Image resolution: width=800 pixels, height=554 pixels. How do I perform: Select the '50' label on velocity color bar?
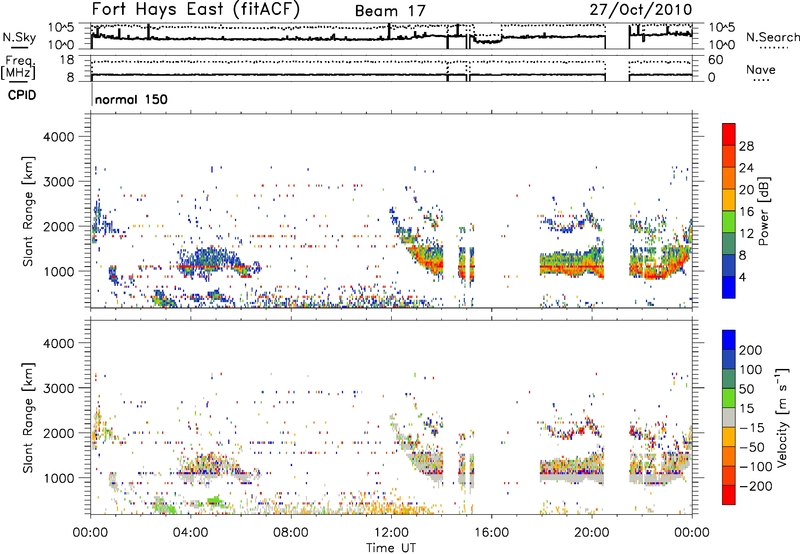746,389
